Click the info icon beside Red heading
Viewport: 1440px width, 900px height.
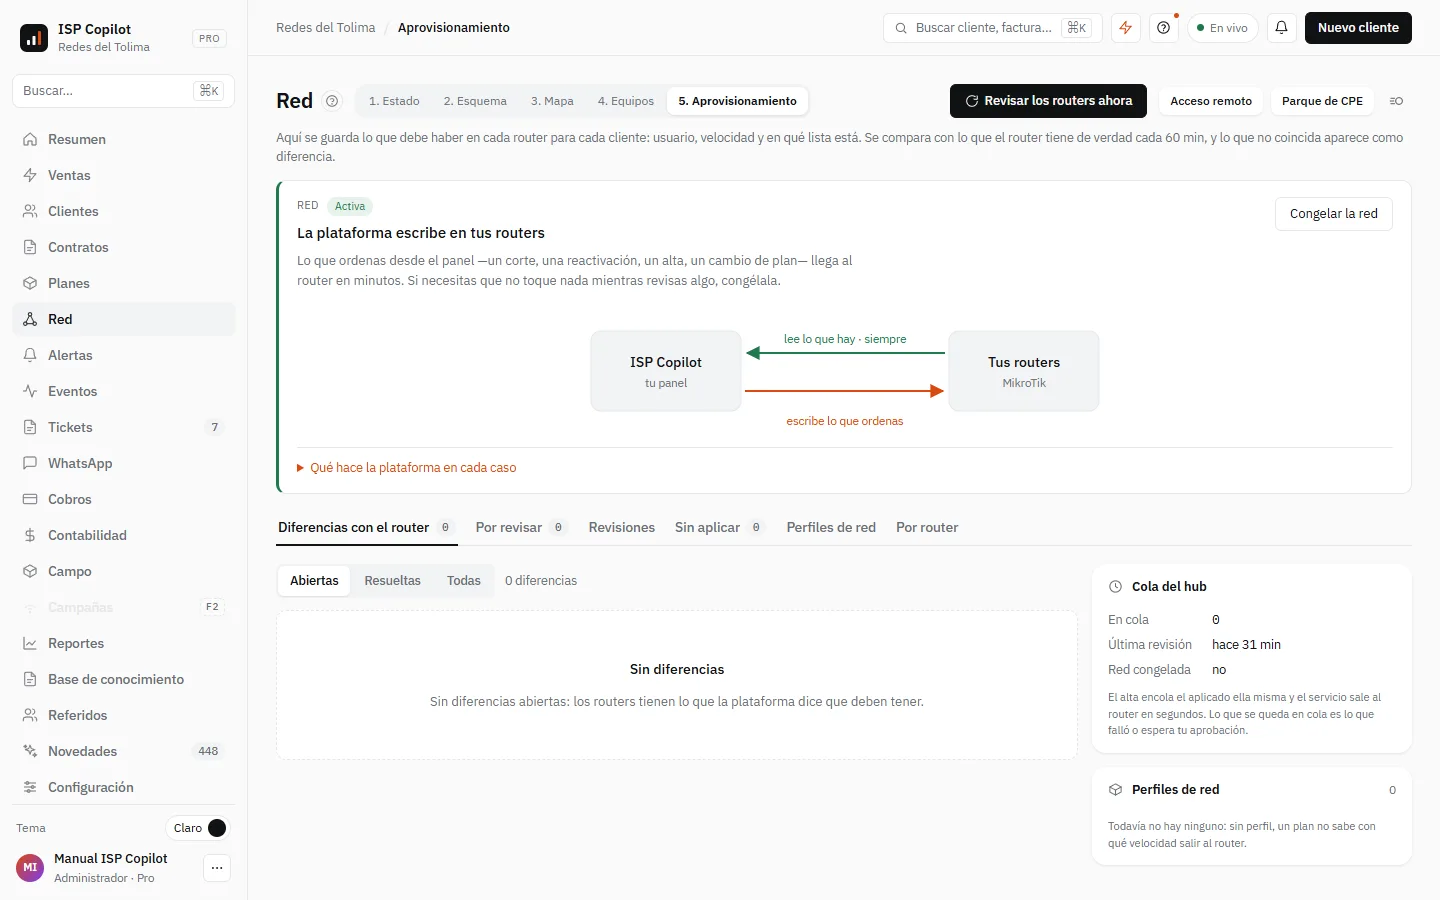332,101
